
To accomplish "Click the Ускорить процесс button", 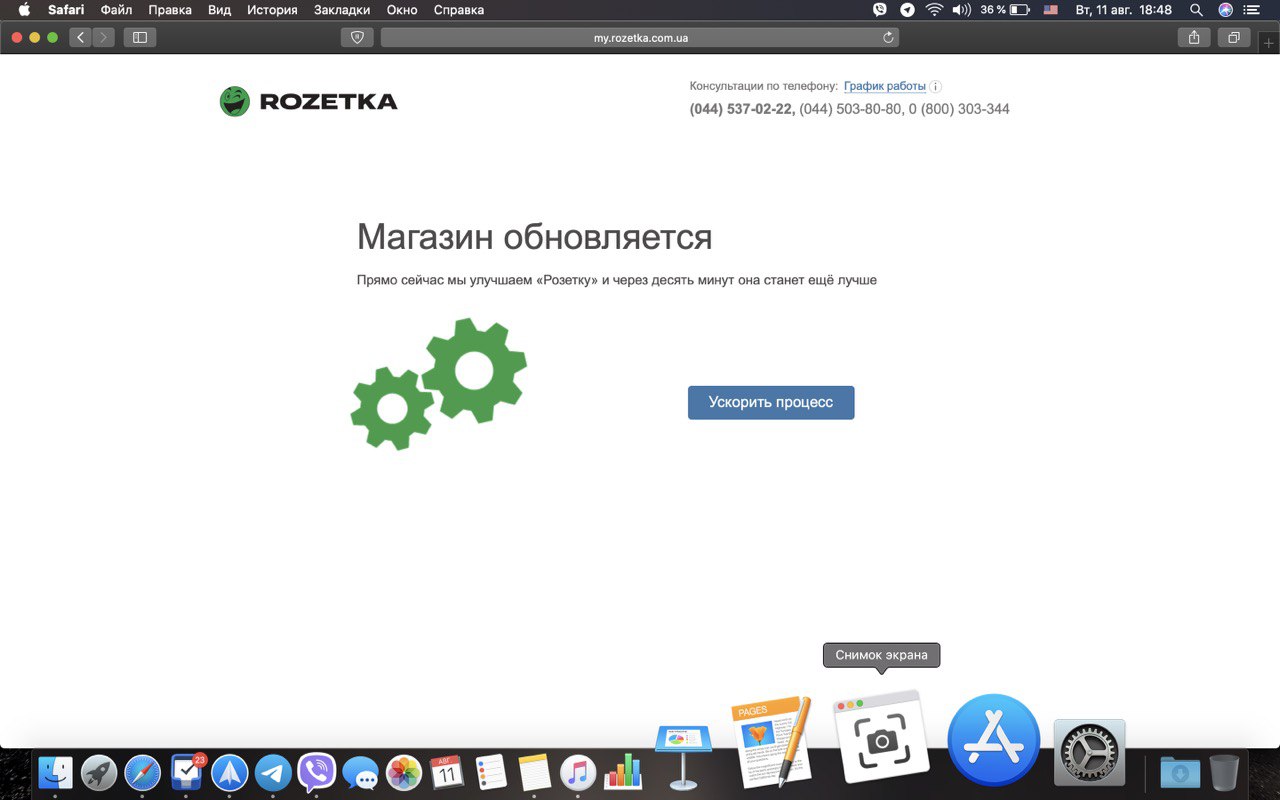I will pyautogui.click(x=771, y=402).
